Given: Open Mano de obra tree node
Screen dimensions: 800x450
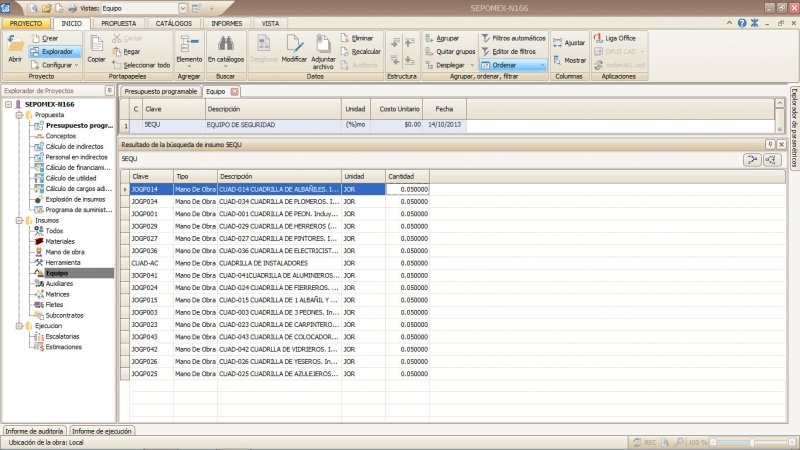Looking at the screenshot, I should pos(64,252).
